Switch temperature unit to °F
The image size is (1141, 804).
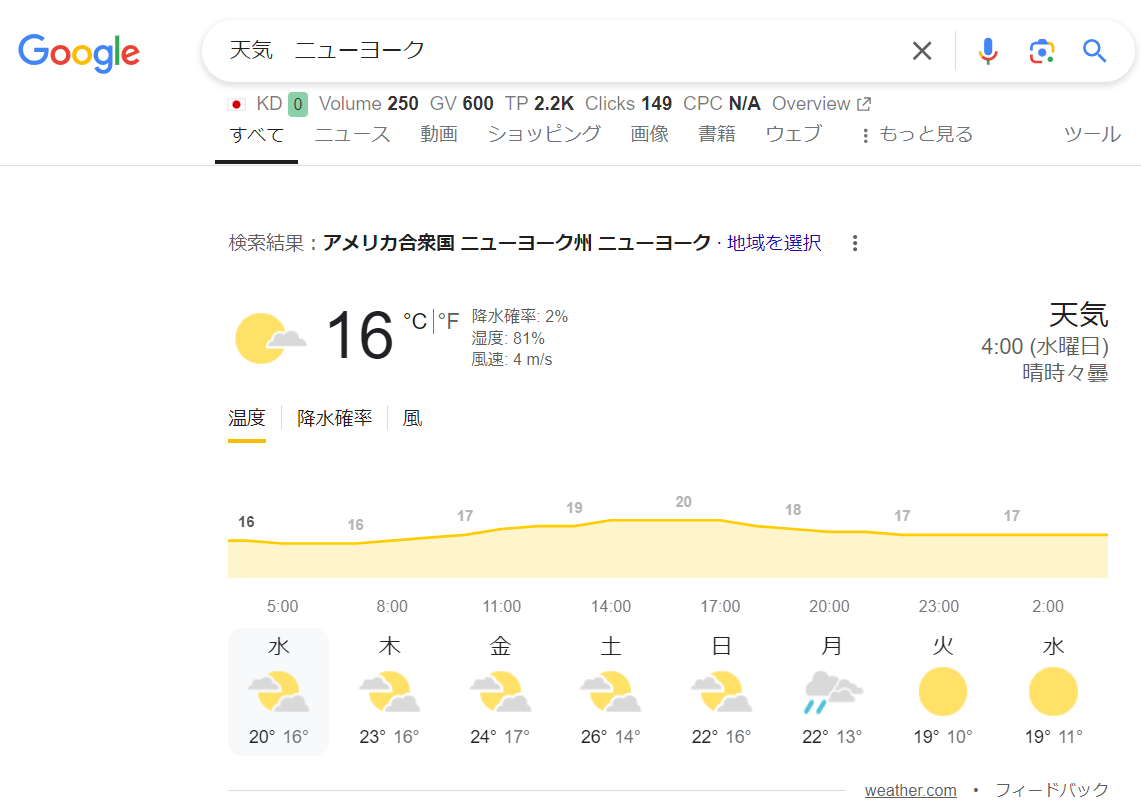[448, 321]
